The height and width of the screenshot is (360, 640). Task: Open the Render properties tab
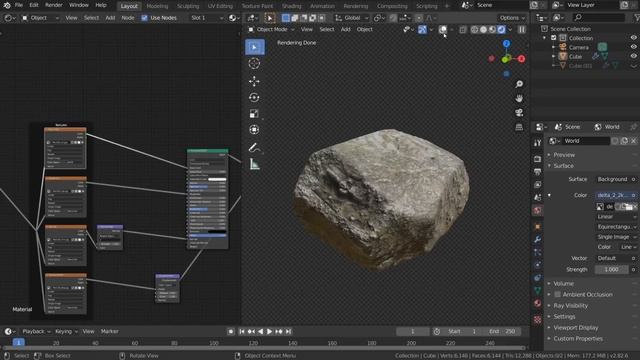coord(538,159)
